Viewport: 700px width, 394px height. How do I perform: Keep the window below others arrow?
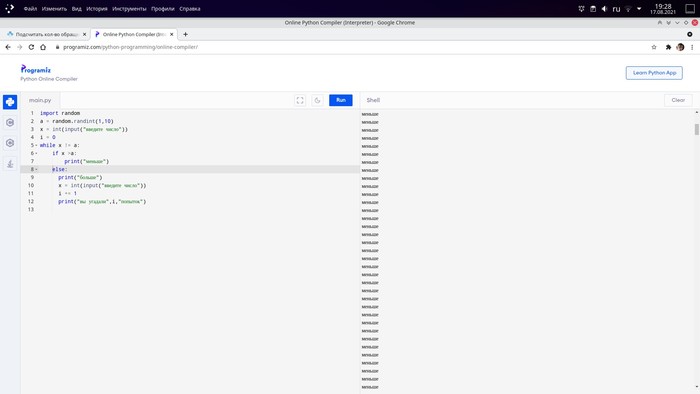[x=668, y=22]
